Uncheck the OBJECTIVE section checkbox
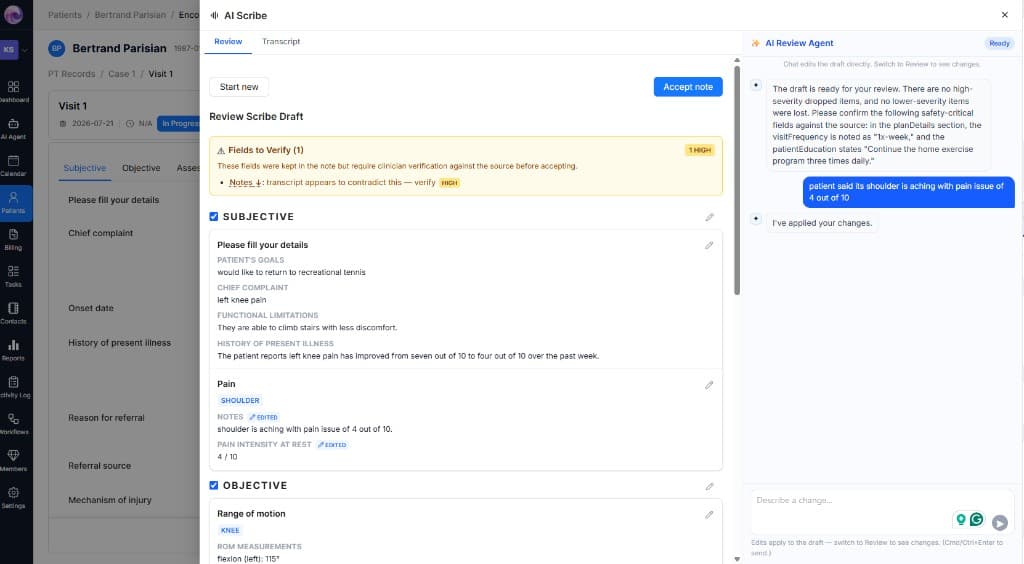The image size is (1024, 564). (214, 485)
